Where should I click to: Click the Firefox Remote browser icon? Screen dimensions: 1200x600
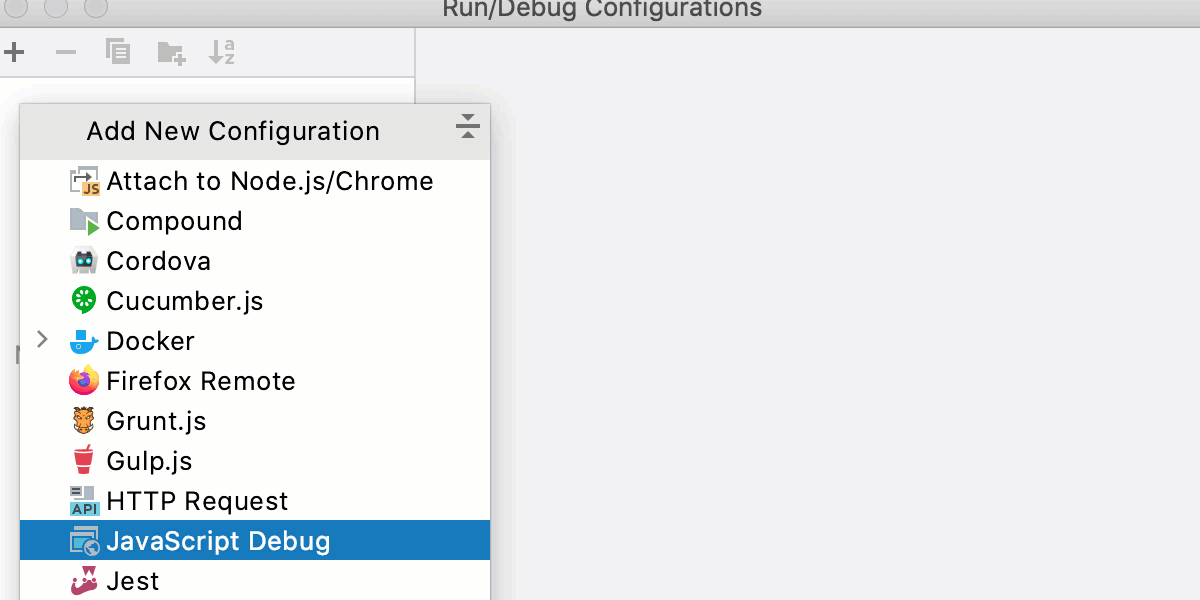pyautogui.click(x=84, y=380)
